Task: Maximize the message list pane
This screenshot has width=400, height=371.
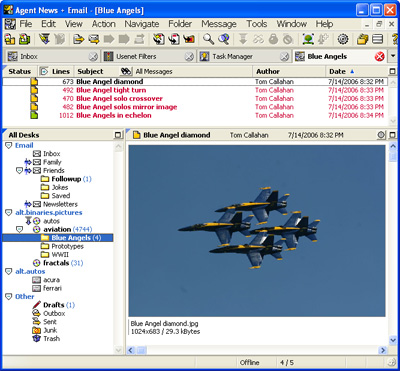Action: [x=393, y=71]
